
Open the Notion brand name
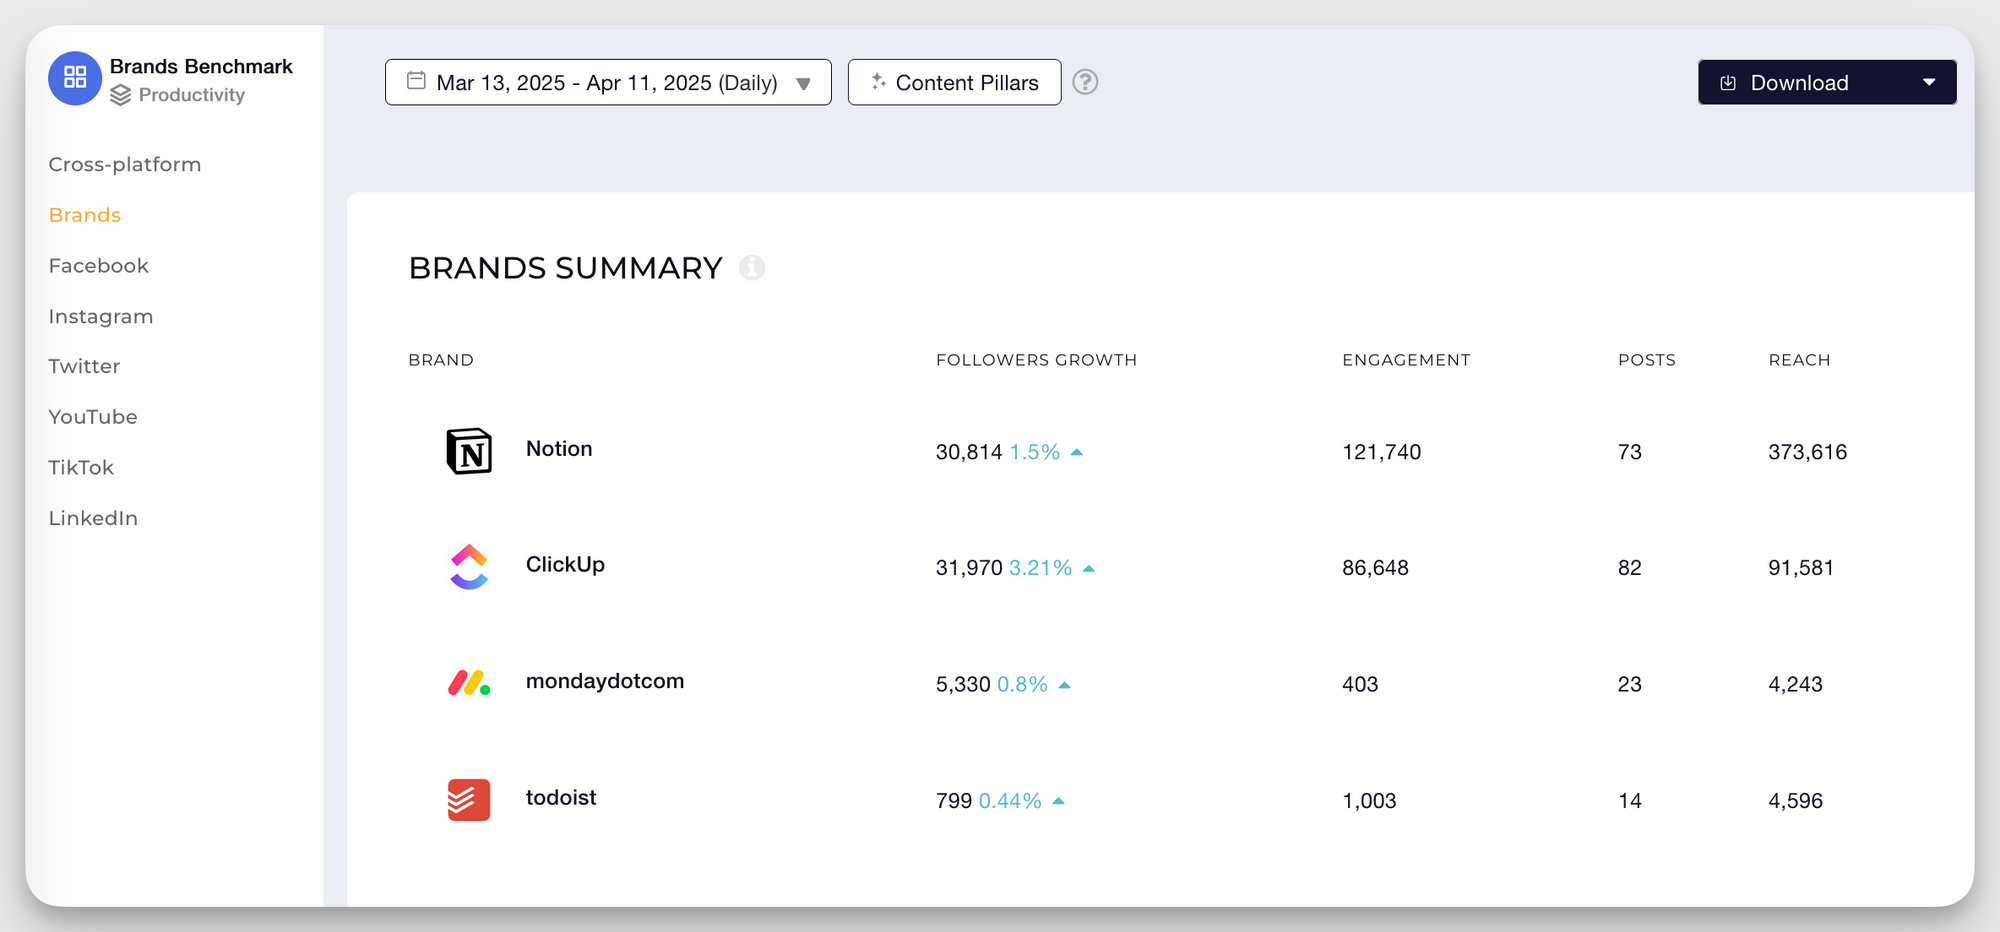pyautogui.click(x=559, y=449)
